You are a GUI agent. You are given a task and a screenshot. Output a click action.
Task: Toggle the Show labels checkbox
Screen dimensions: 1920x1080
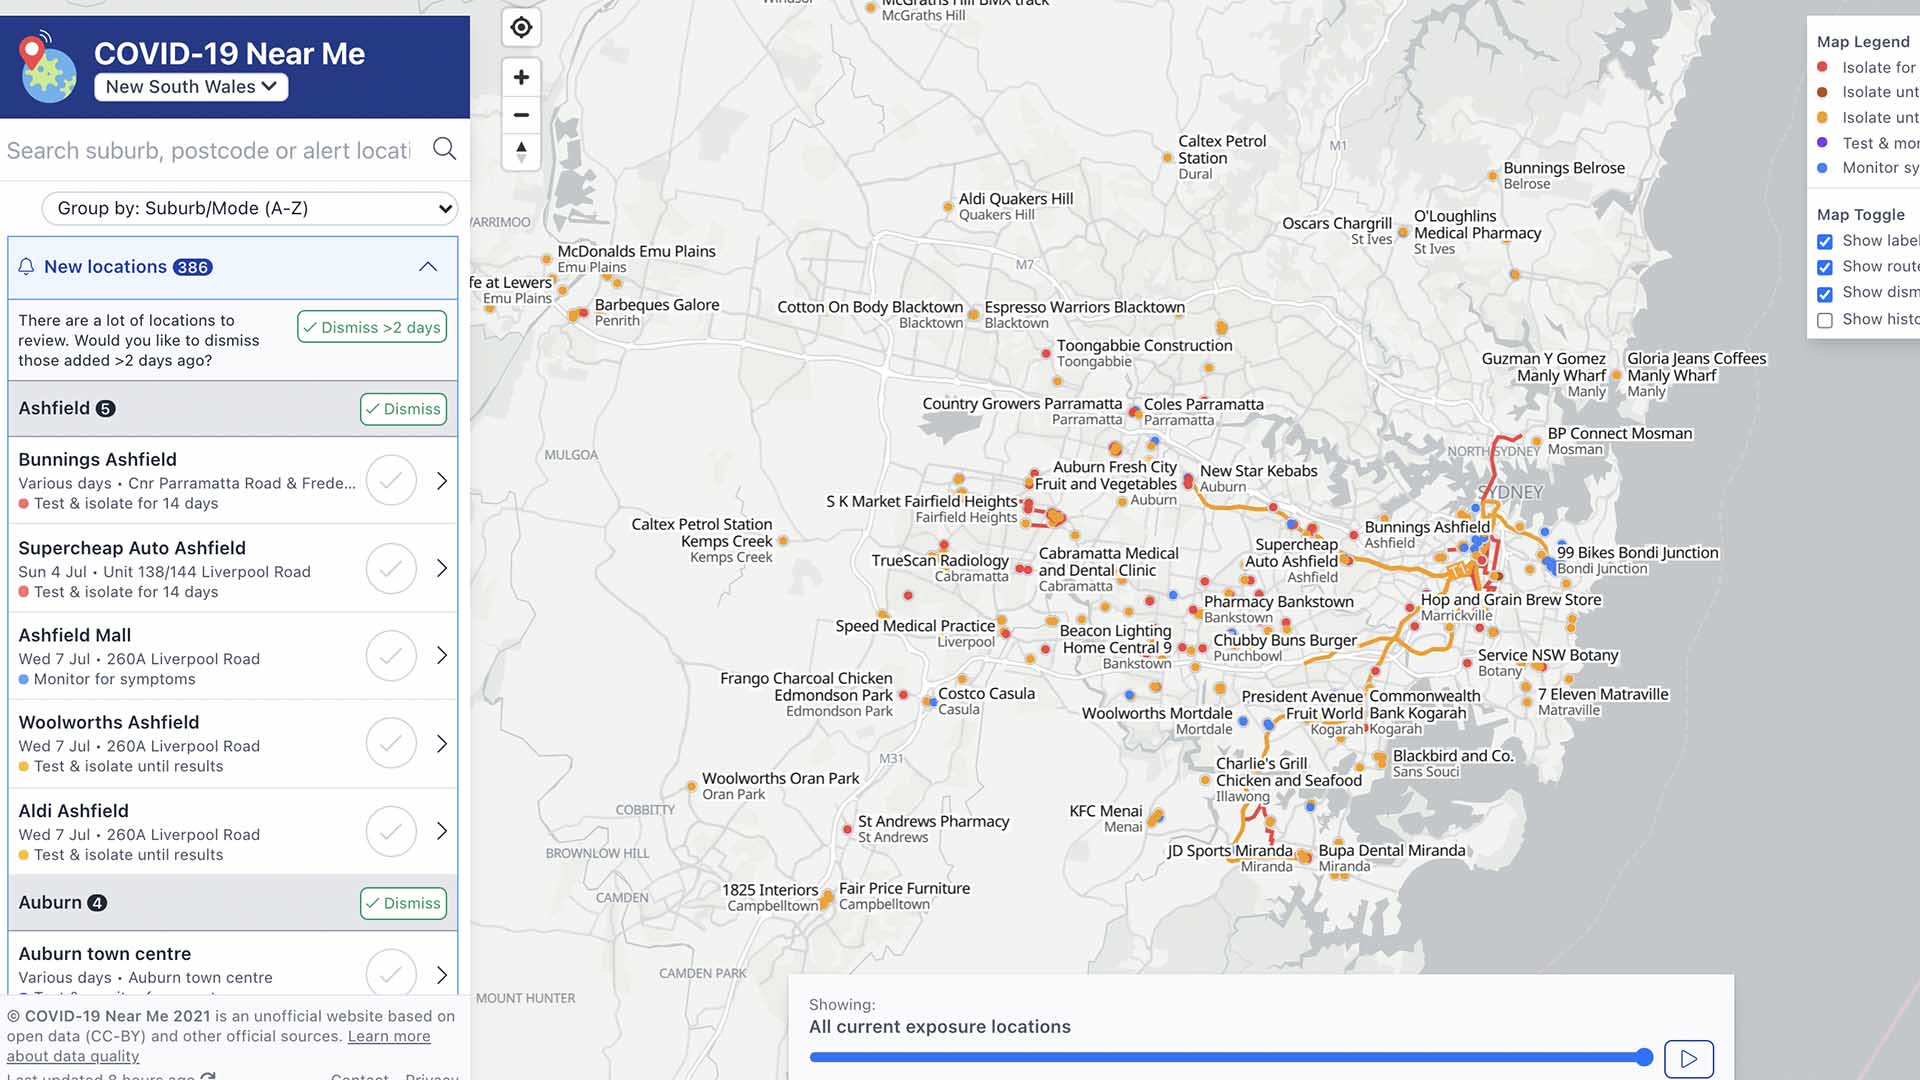pyautogui.click(x=1825, y=241)
